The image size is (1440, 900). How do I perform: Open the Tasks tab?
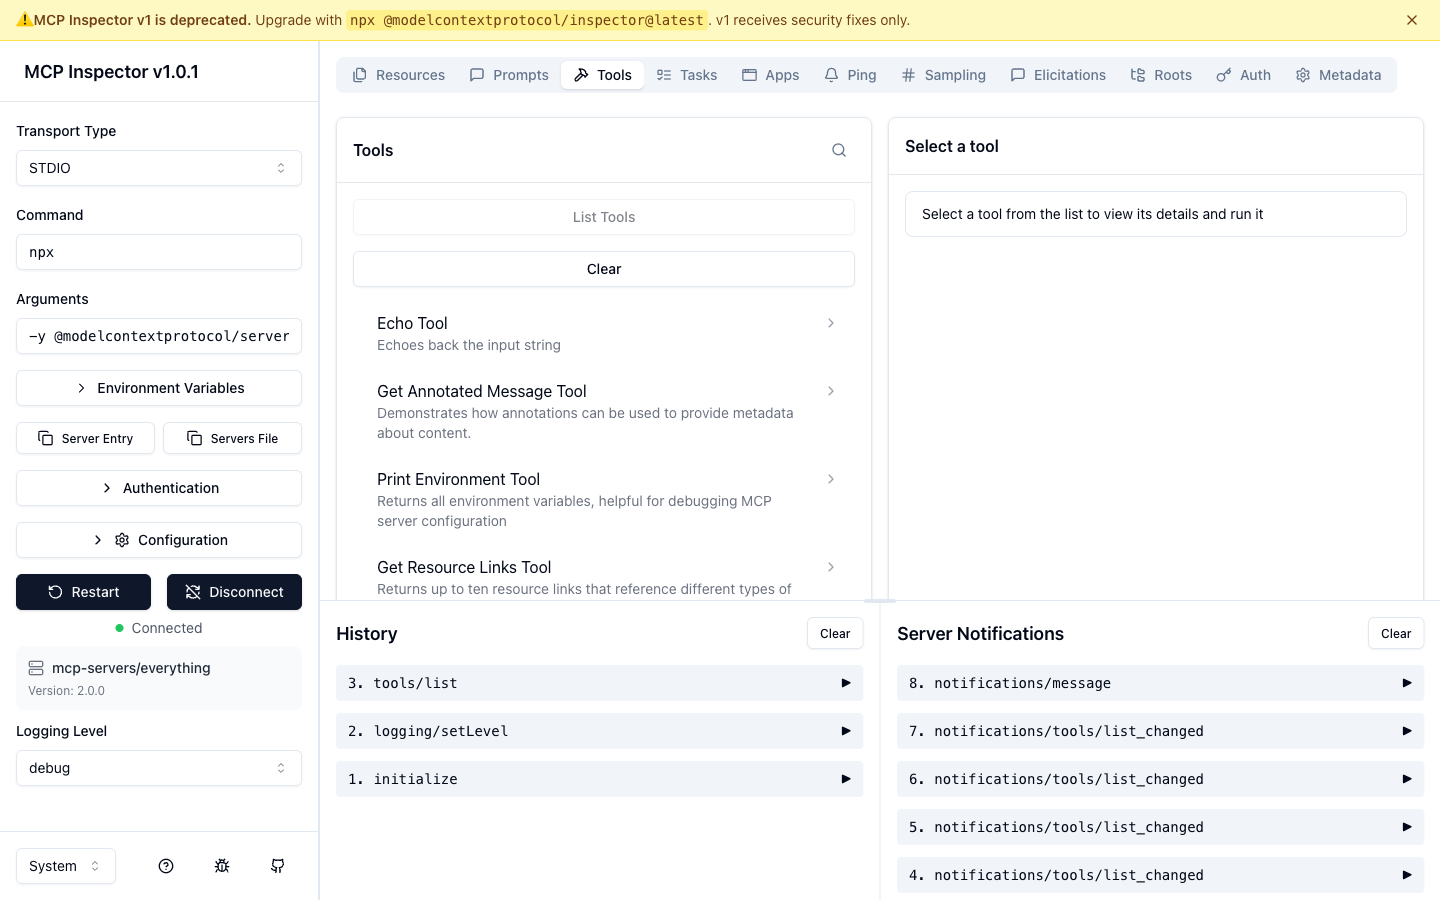pyautogui.click(x=687, y=75)
